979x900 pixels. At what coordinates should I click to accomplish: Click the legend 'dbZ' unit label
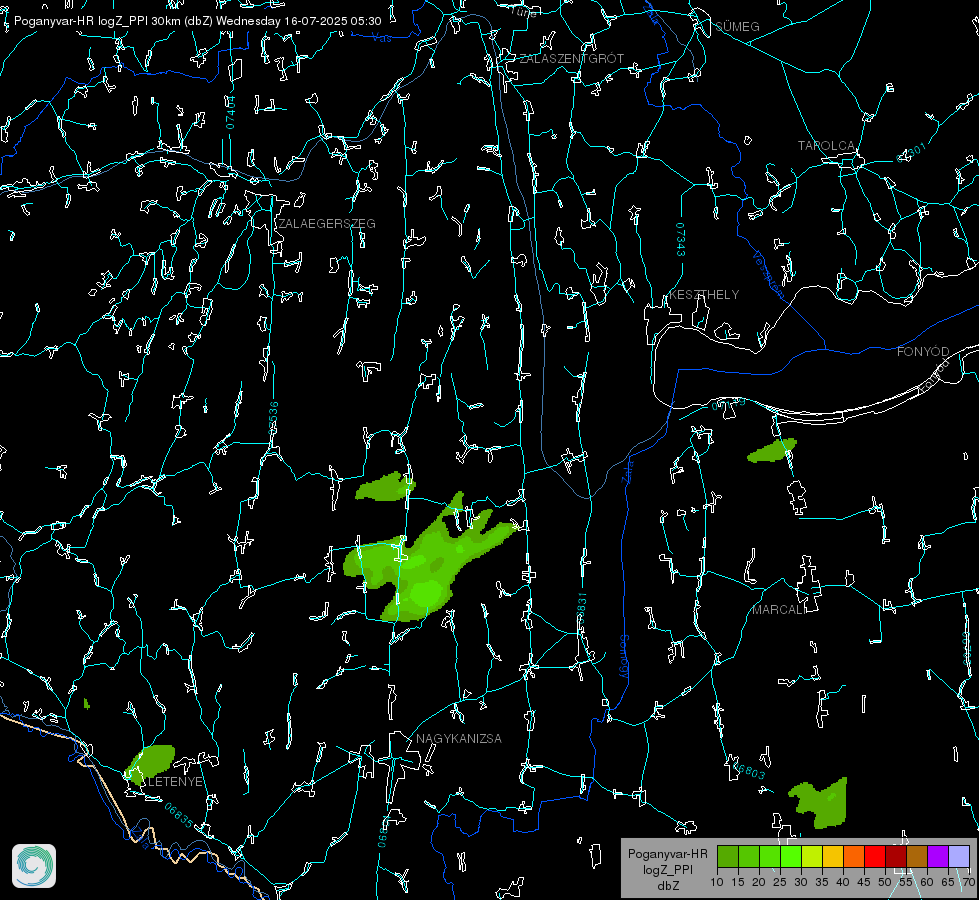pyautogui.click(x=668, y=886)
